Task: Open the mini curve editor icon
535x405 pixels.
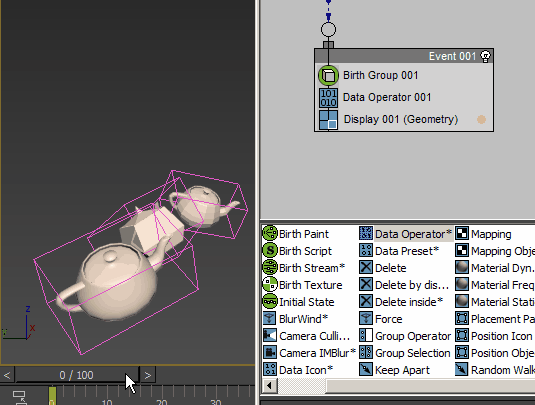Action: pyautogui.click(x=19, y=397)
